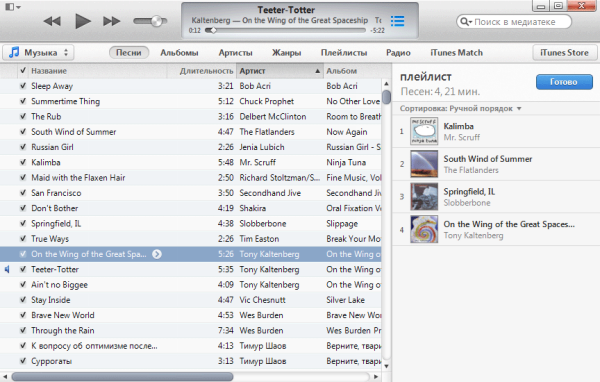600x382 pixels.
Task: Select the Through the Rain song
Action: [x=63, y=331]
